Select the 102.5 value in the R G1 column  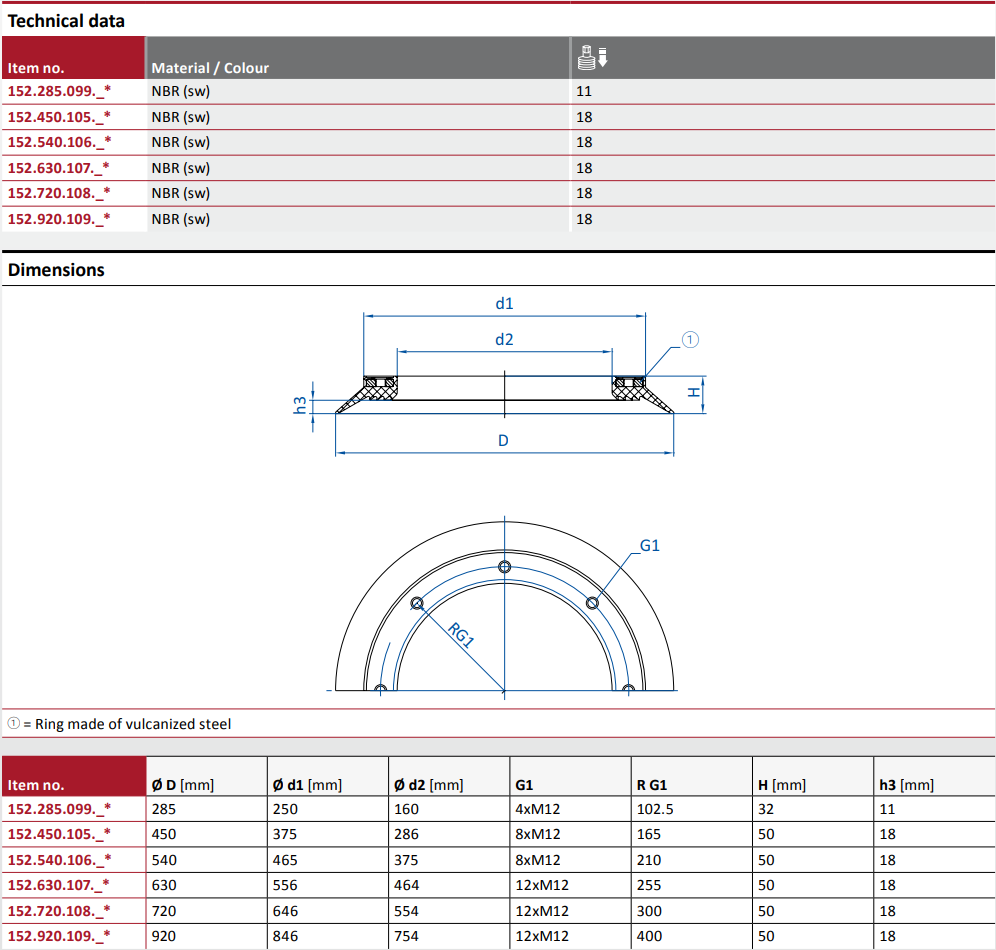tap(655, 809)
